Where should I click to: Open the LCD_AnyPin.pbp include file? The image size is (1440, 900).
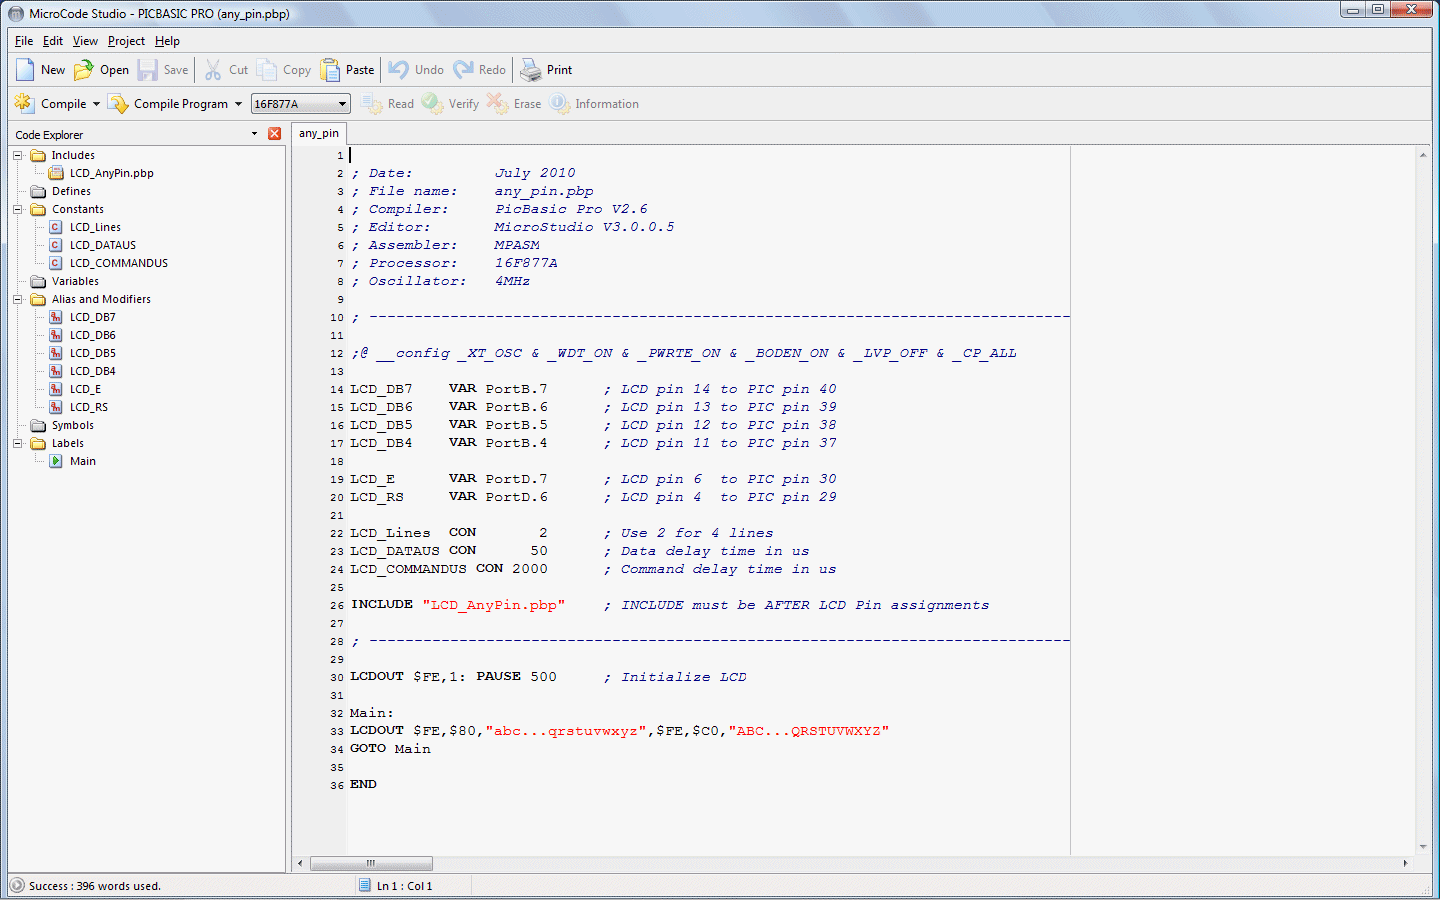[x=111, y=173]
